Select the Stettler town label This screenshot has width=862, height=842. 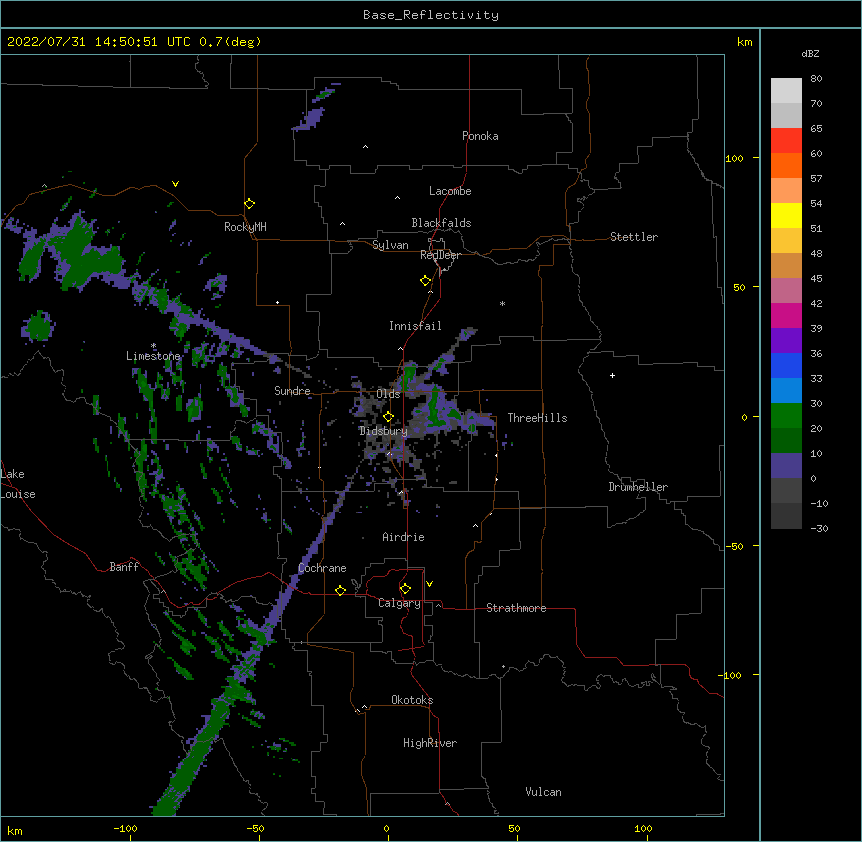click(x=634, y=237)
